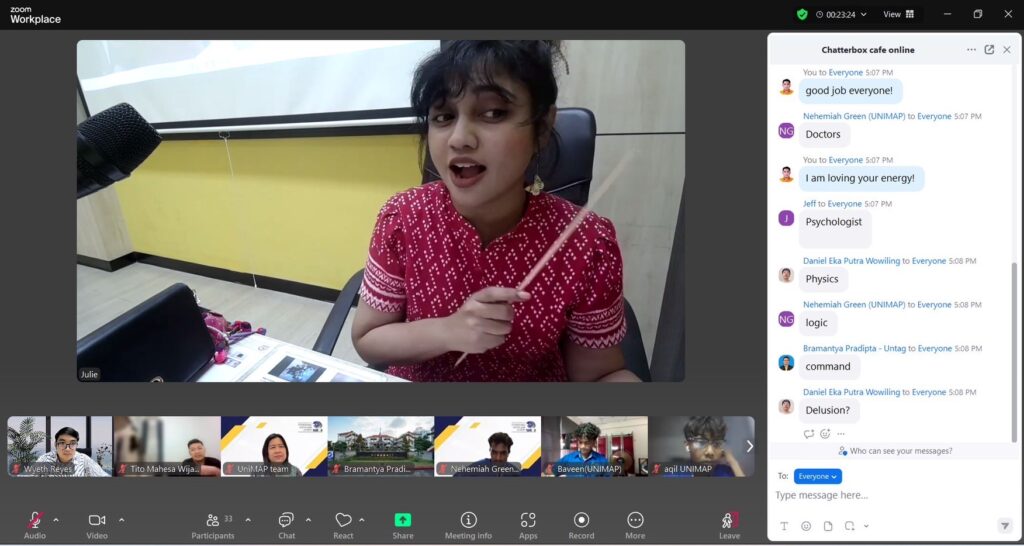Open Meeting info

(x=468, y=525)
